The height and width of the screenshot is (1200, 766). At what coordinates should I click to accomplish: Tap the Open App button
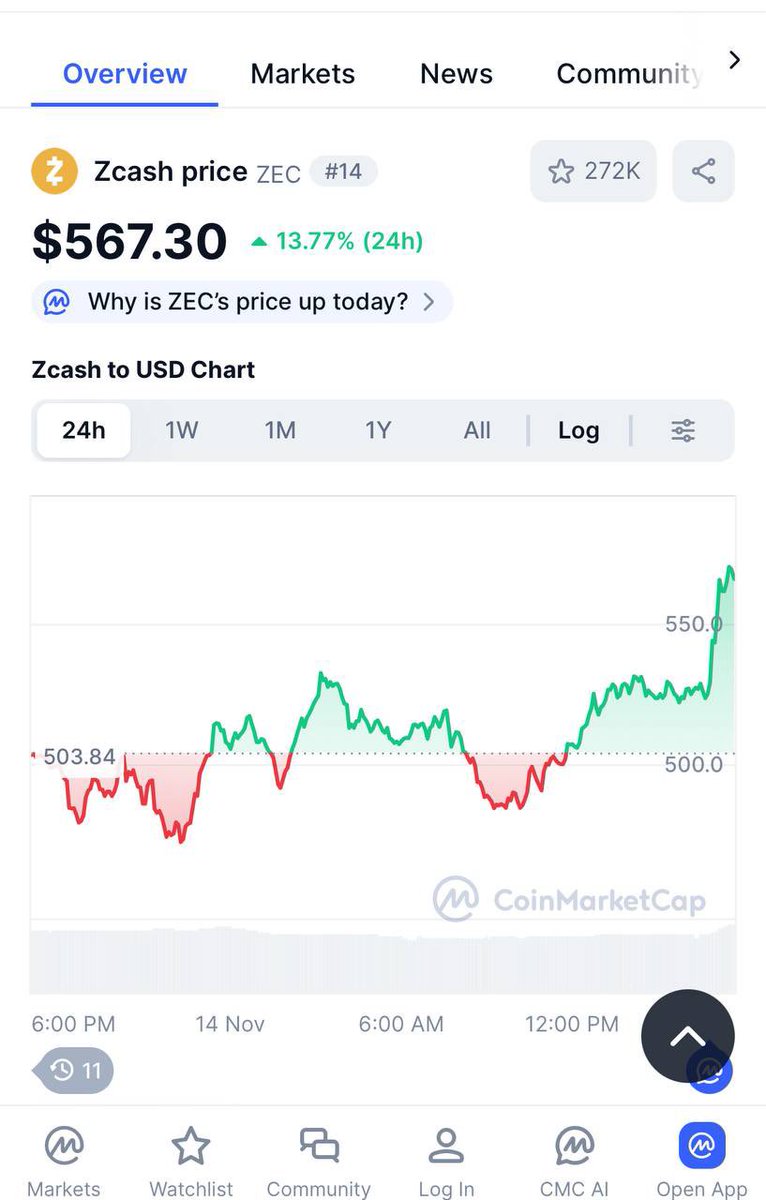[x=702, y=1158]
